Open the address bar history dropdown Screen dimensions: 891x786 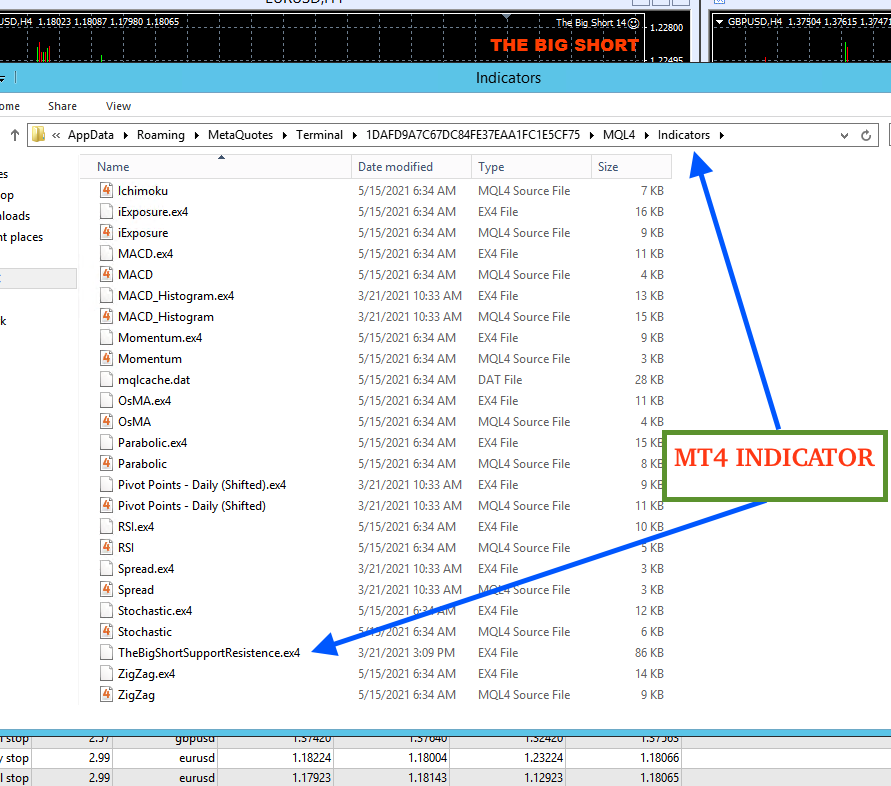(844, 135)
